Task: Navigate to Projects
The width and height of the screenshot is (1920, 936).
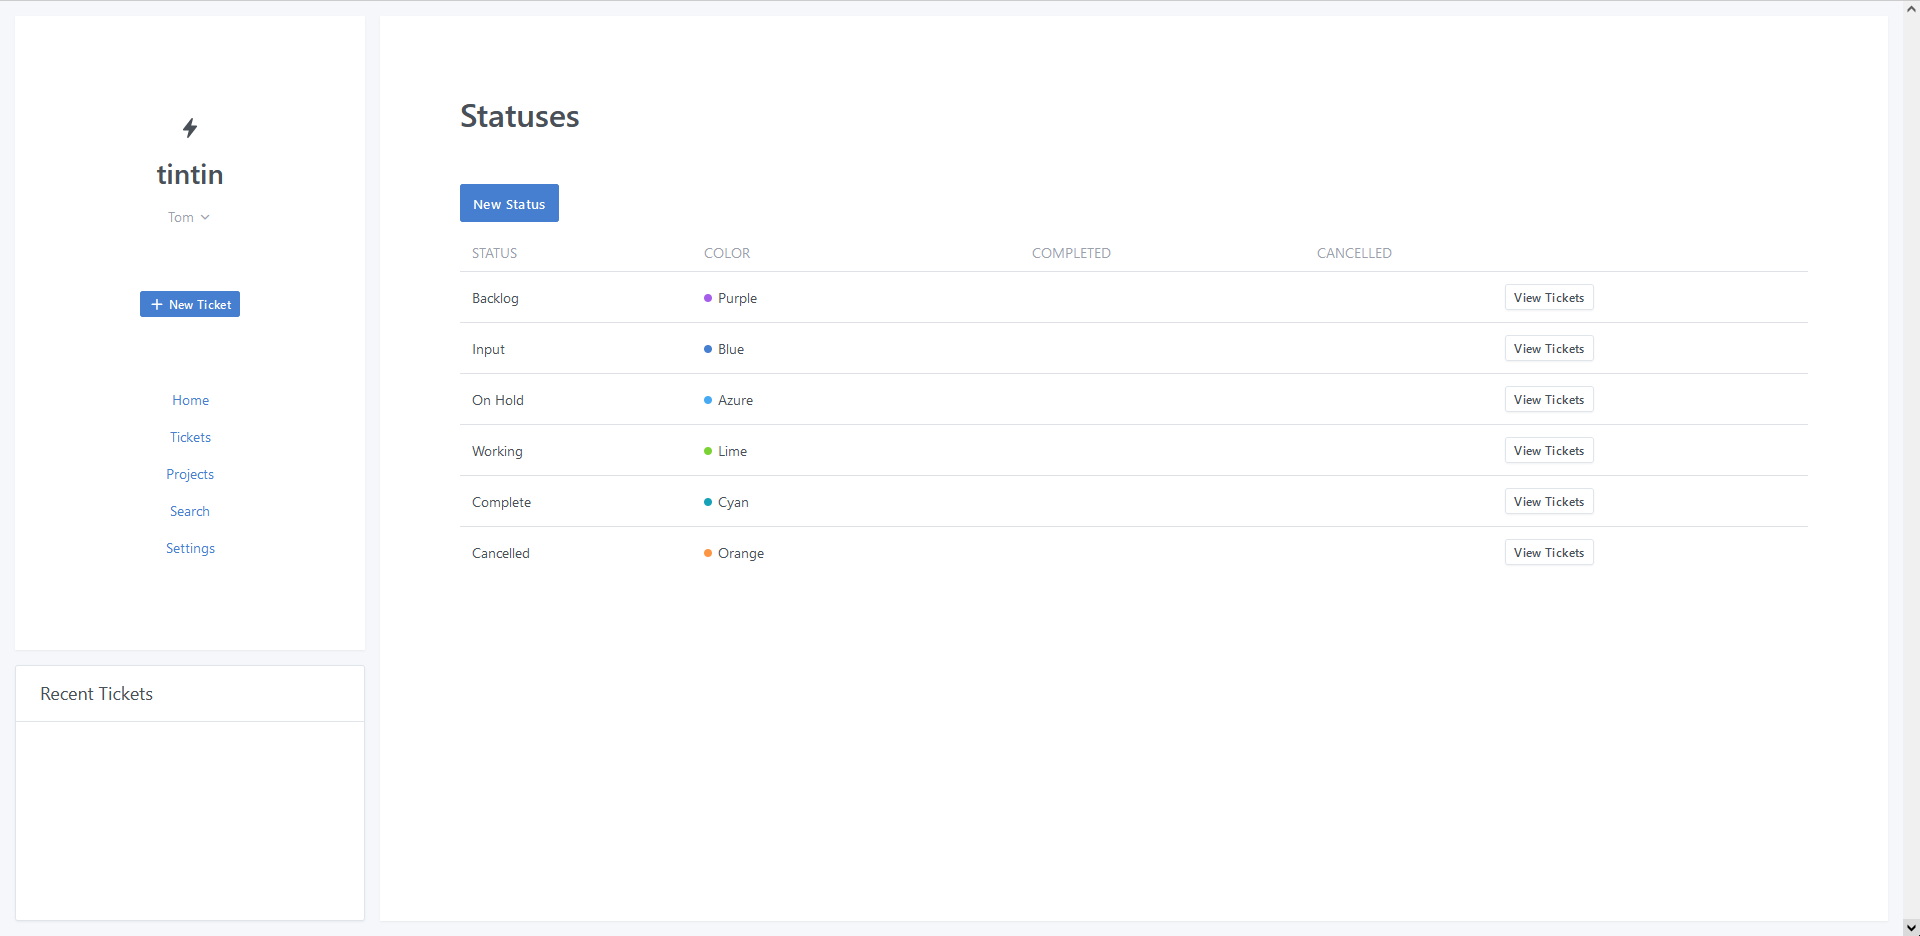Action: (190, 474)
